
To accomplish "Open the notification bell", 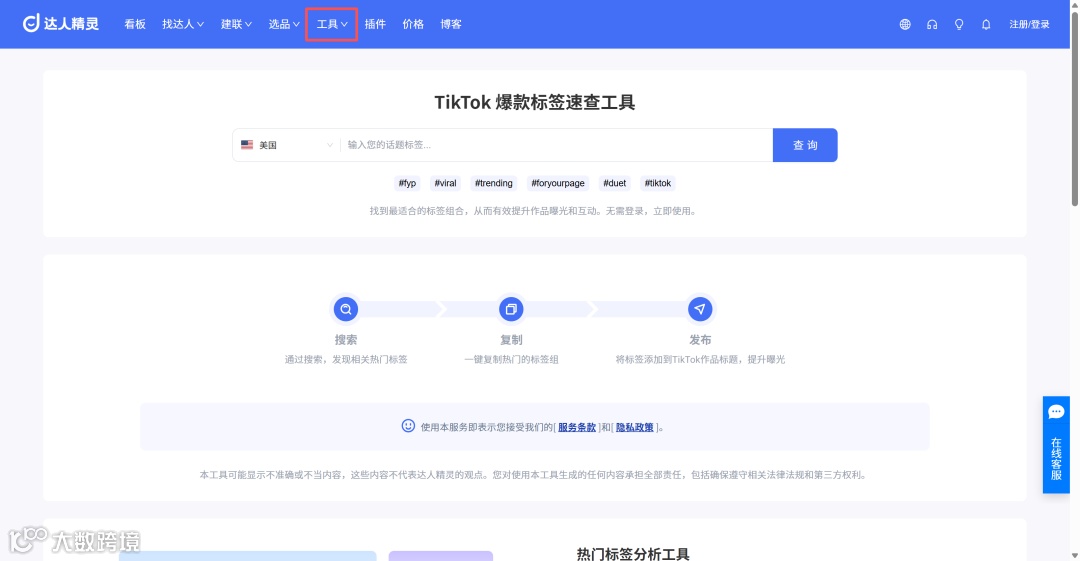I will (x=986, y=24).
